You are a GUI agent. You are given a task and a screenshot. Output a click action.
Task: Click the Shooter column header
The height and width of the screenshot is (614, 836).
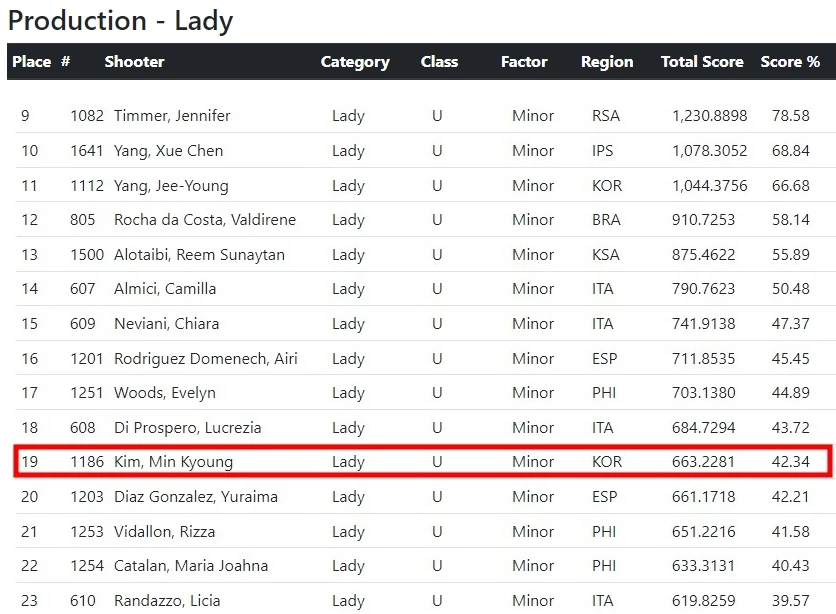click(x=134, y=62)
